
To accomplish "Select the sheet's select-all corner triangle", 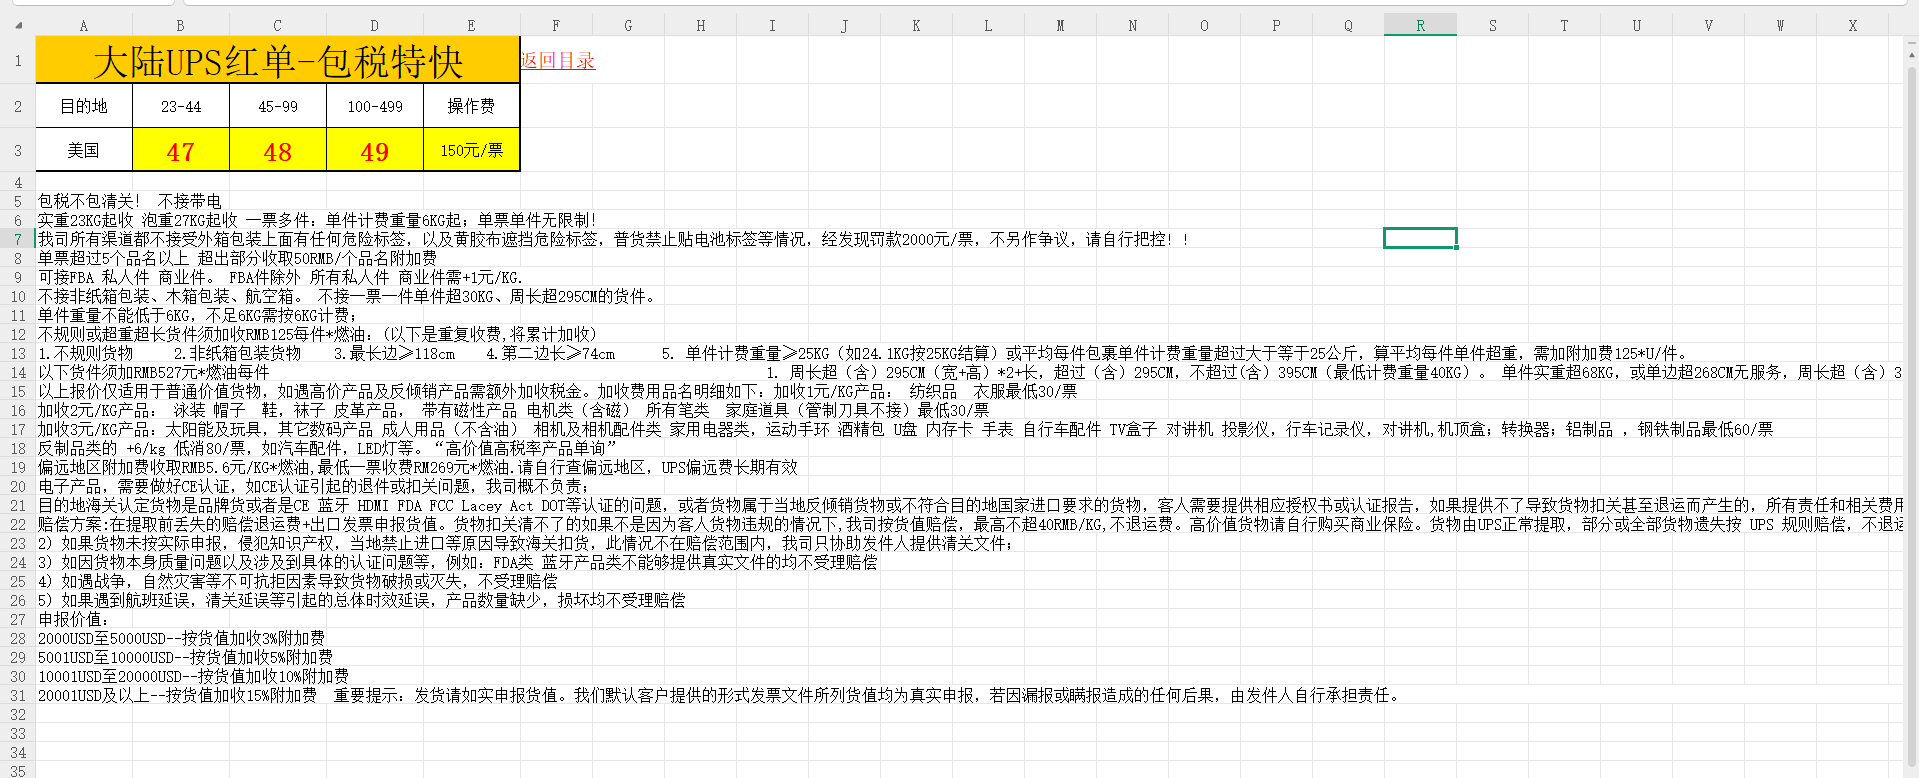I will click(18, 26).
